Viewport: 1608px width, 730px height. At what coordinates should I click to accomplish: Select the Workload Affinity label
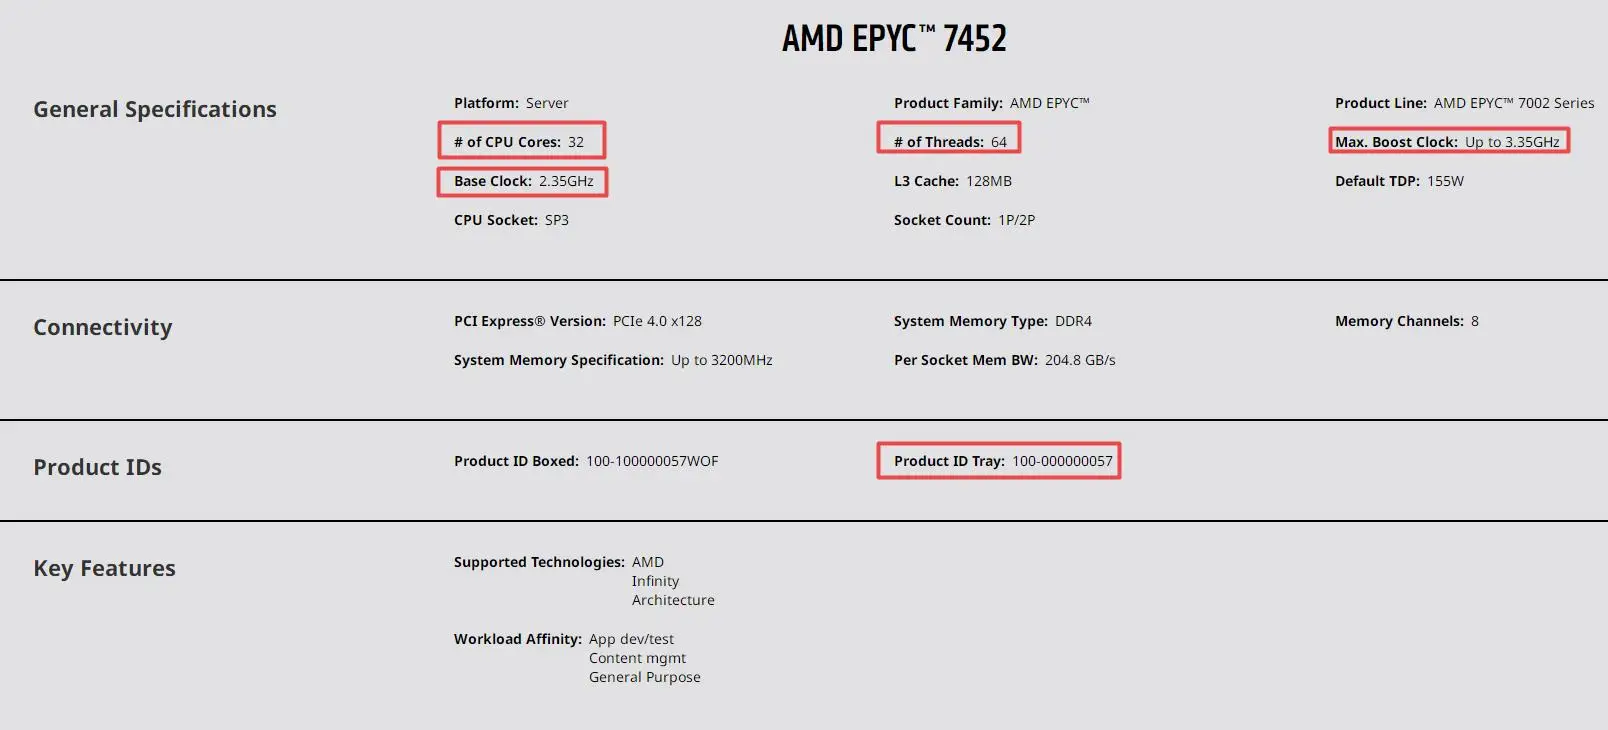tap(517, 639)
